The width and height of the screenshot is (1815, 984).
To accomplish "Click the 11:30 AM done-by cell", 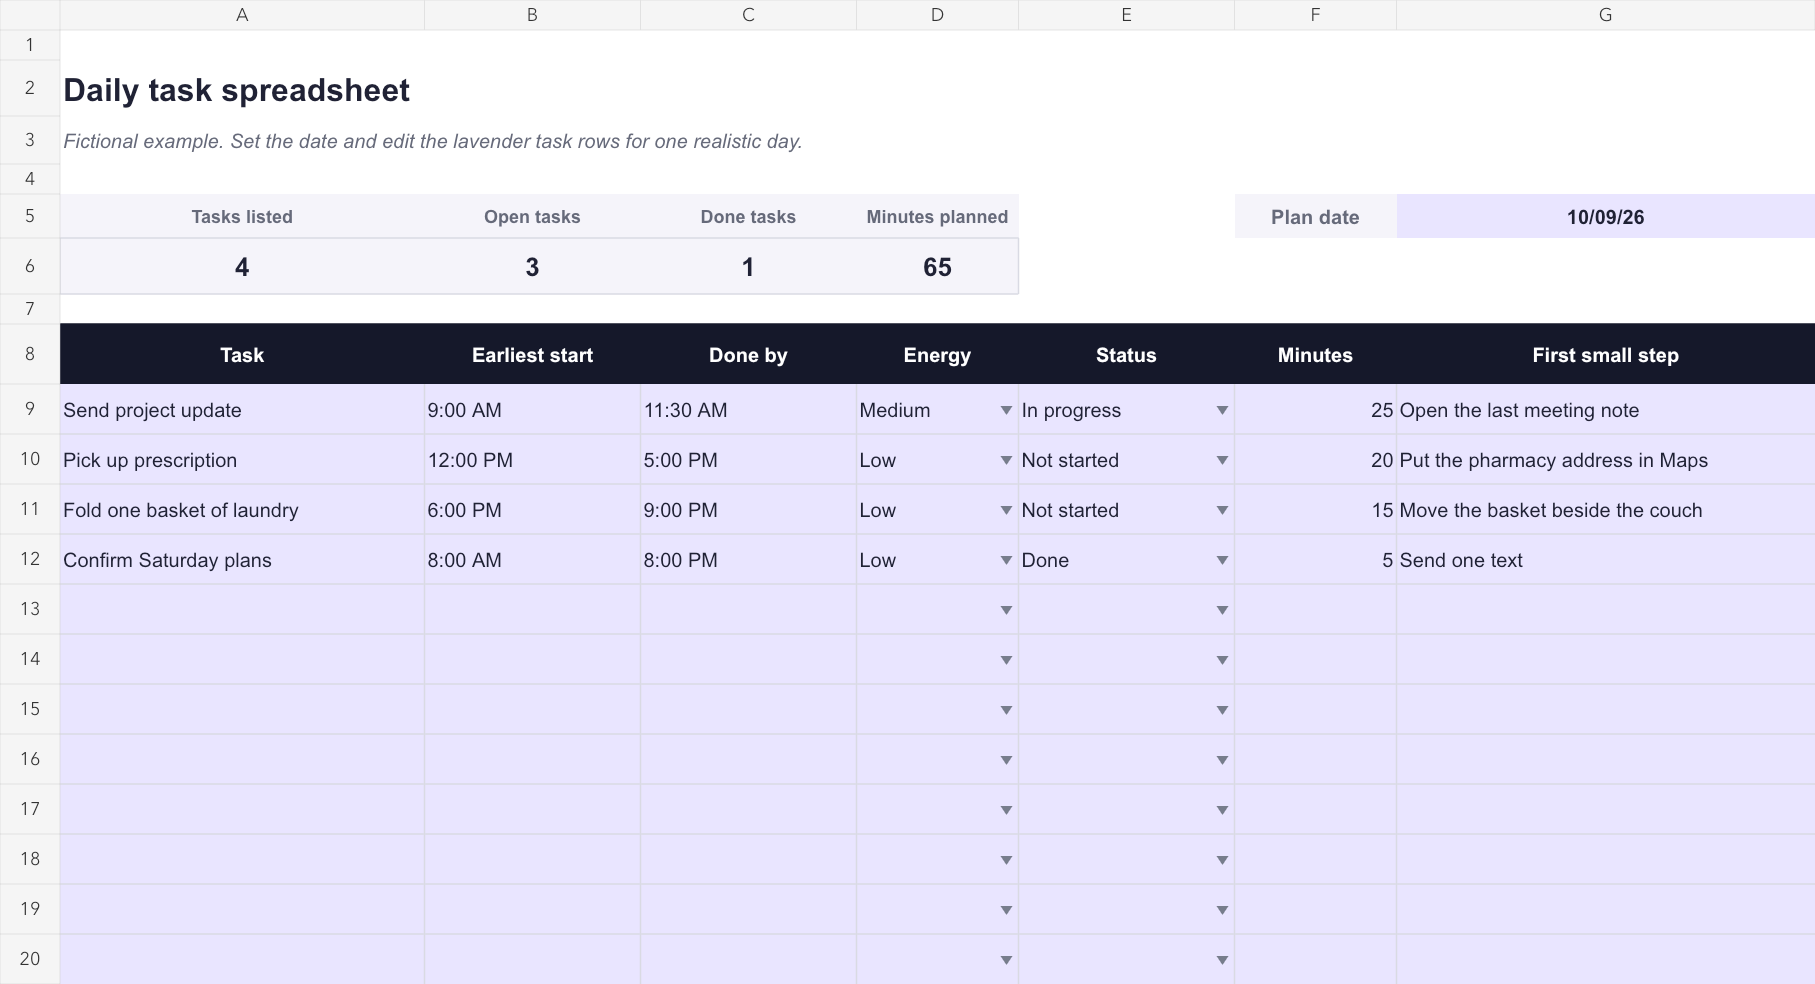I will point(748,410).
